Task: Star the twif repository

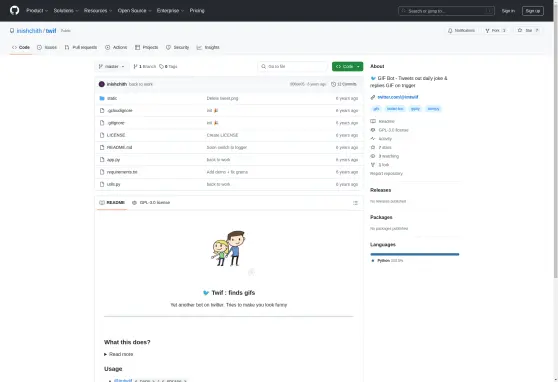Action: 528,31
